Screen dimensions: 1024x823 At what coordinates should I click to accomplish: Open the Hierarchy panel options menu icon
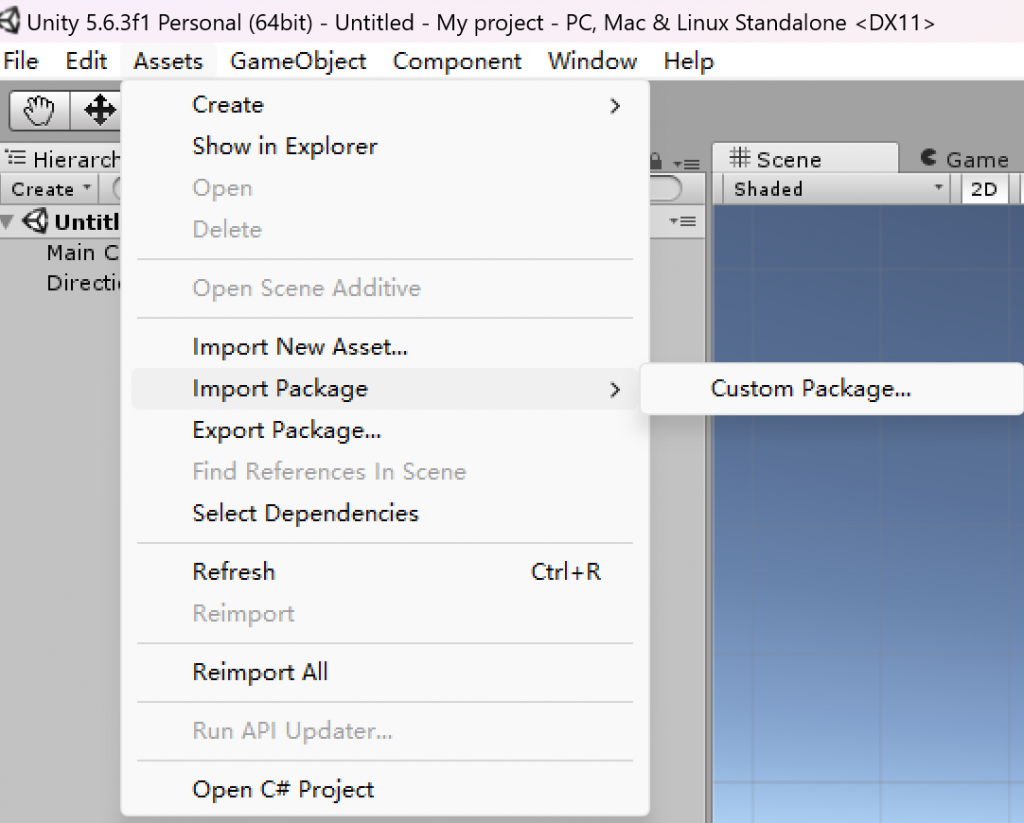point(686,163)
